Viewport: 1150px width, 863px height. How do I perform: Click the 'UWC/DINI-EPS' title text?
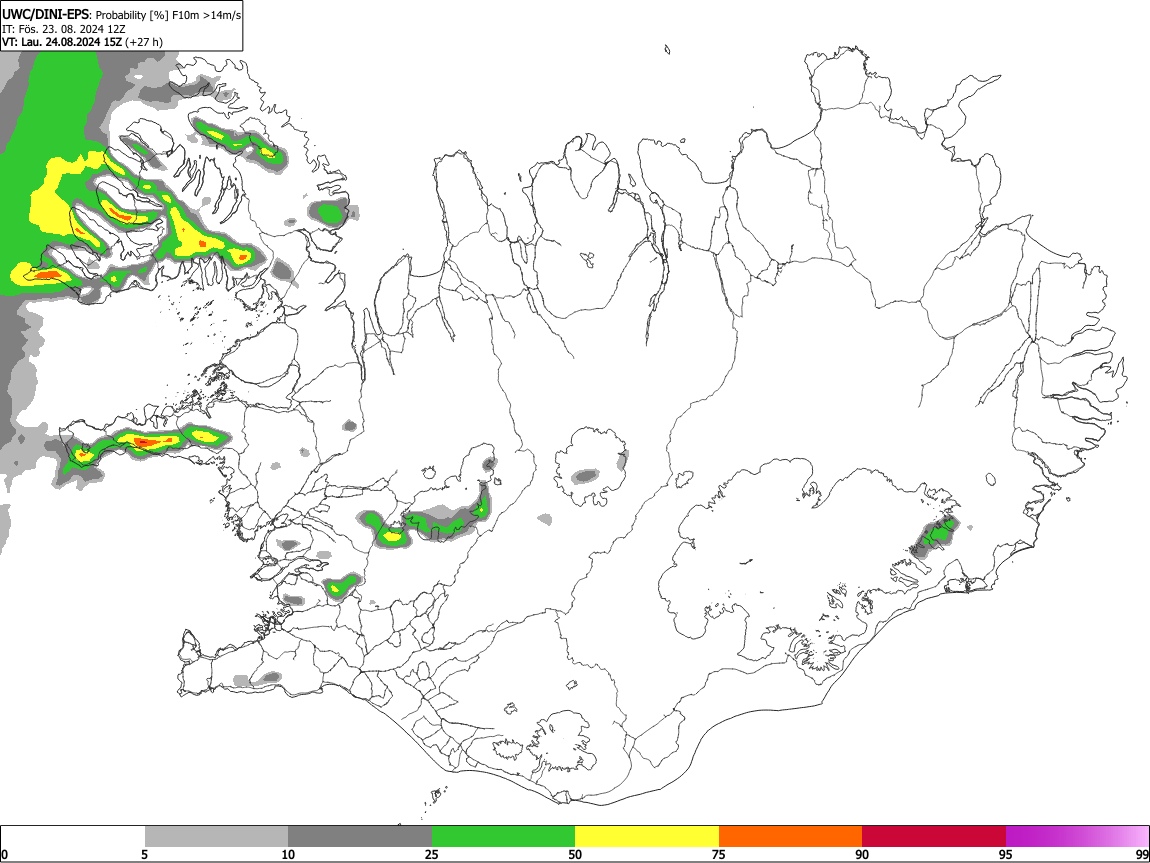pyautogui.click(x=46, y=15)
